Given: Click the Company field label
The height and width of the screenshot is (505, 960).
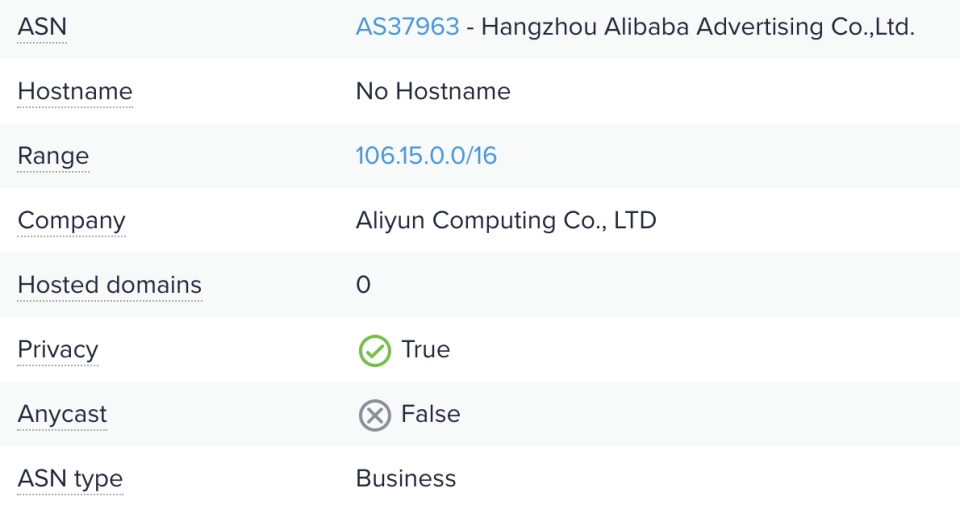Looking at the screenshot, I should (71, 221).
